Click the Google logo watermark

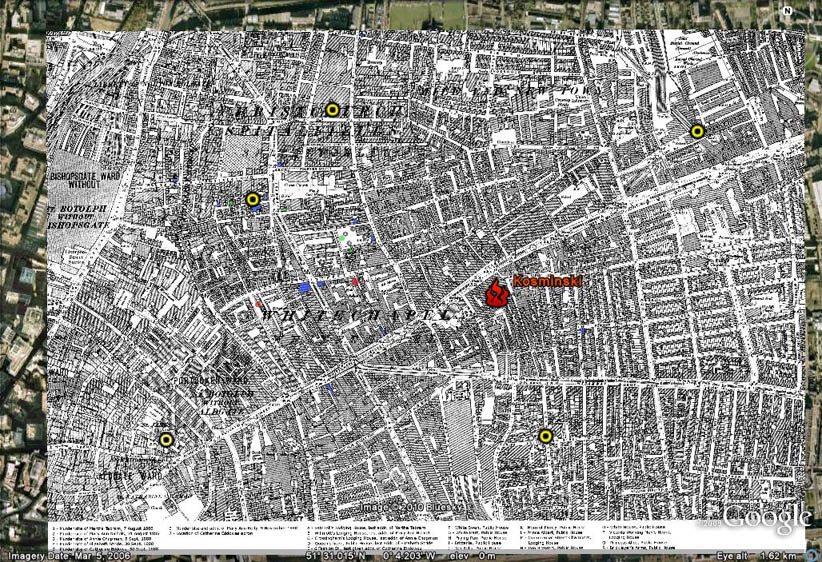point(767,518)
